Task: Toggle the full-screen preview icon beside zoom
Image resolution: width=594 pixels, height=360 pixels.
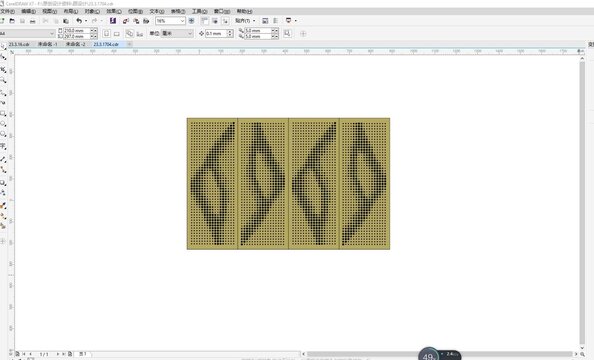Action: [191, 21]
